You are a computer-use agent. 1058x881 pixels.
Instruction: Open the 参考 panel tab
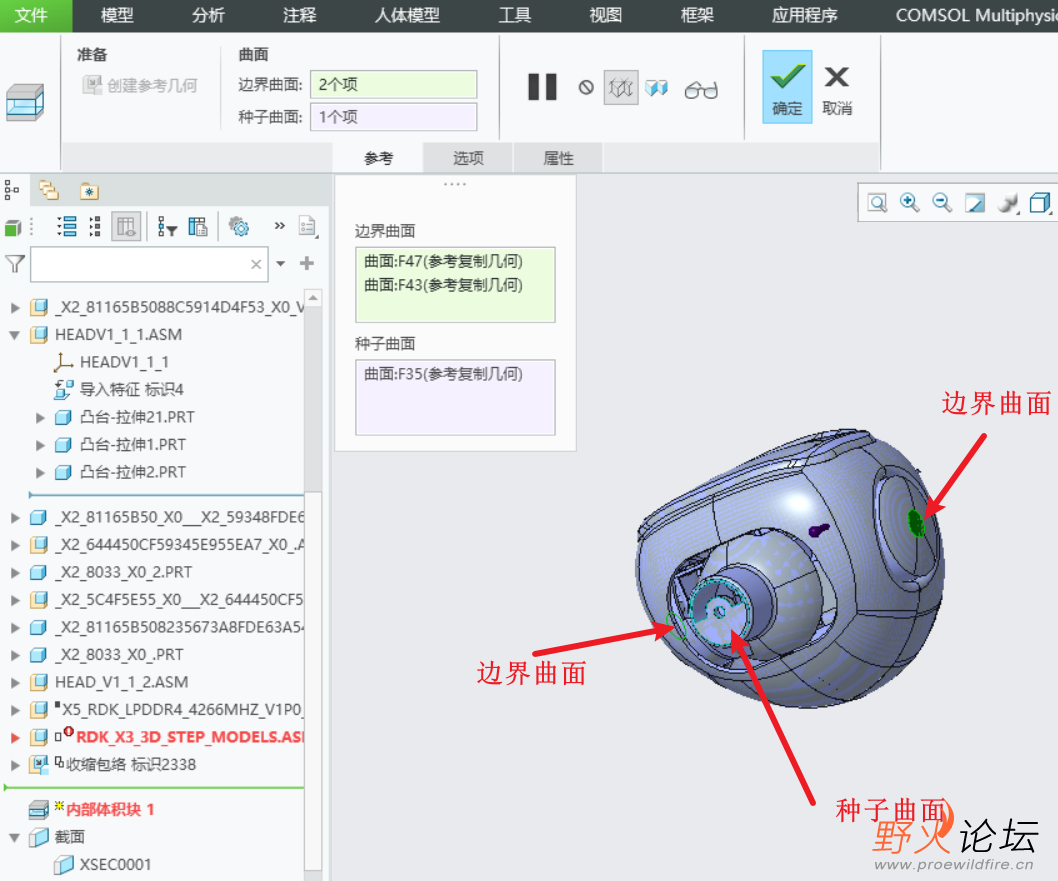click(378, 158)
